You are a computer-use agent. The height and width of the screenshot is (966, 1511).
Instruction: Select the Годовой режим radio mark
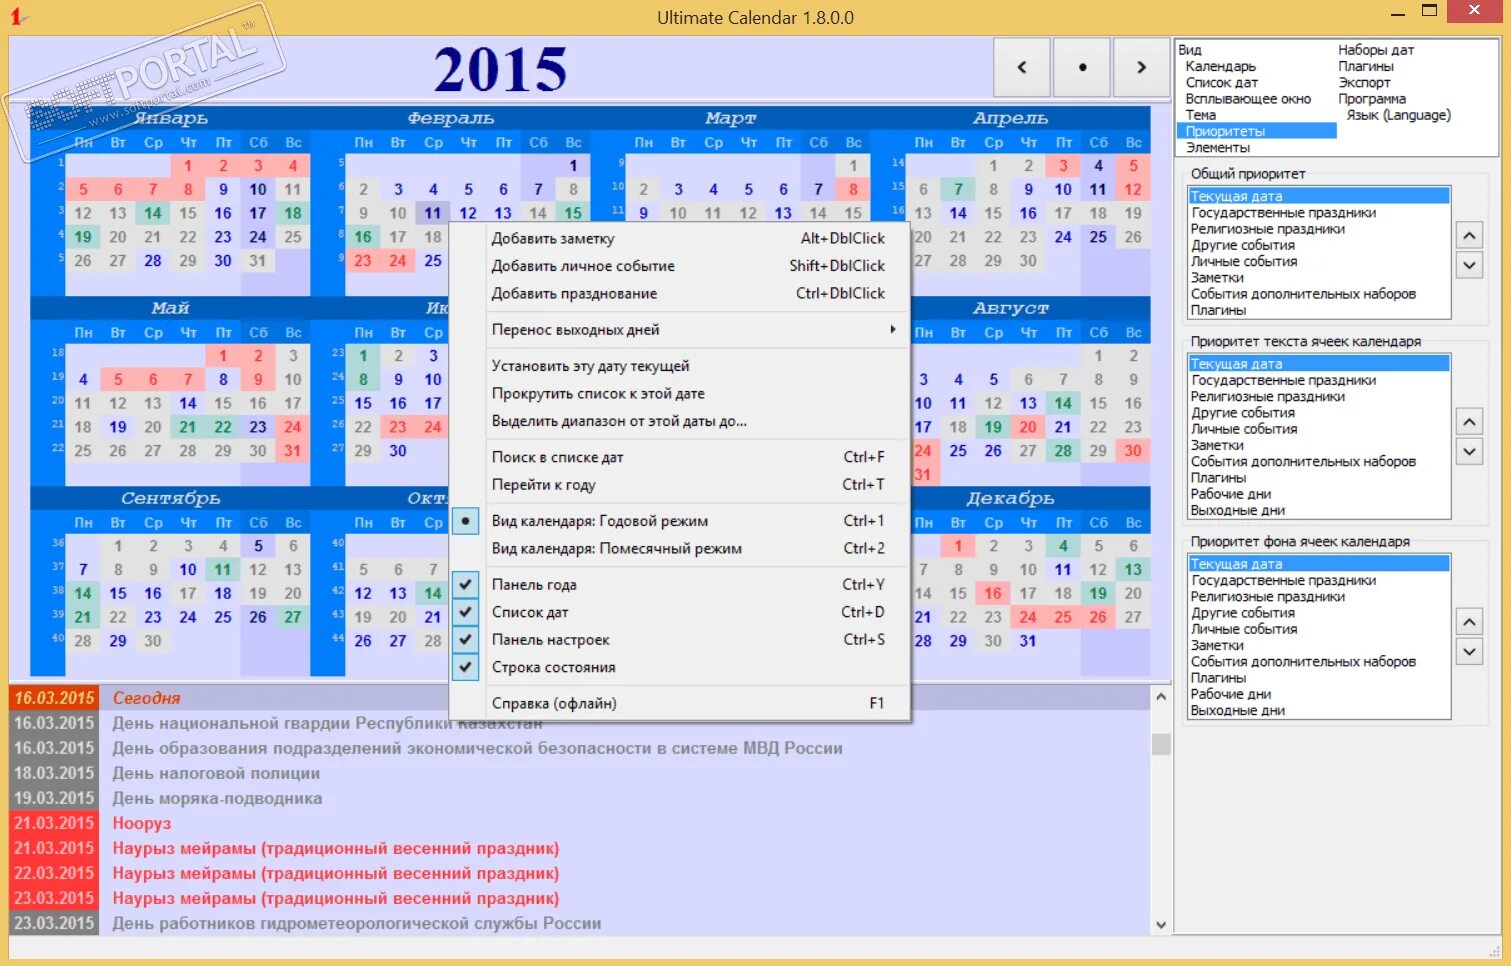[x=465, y=521]
